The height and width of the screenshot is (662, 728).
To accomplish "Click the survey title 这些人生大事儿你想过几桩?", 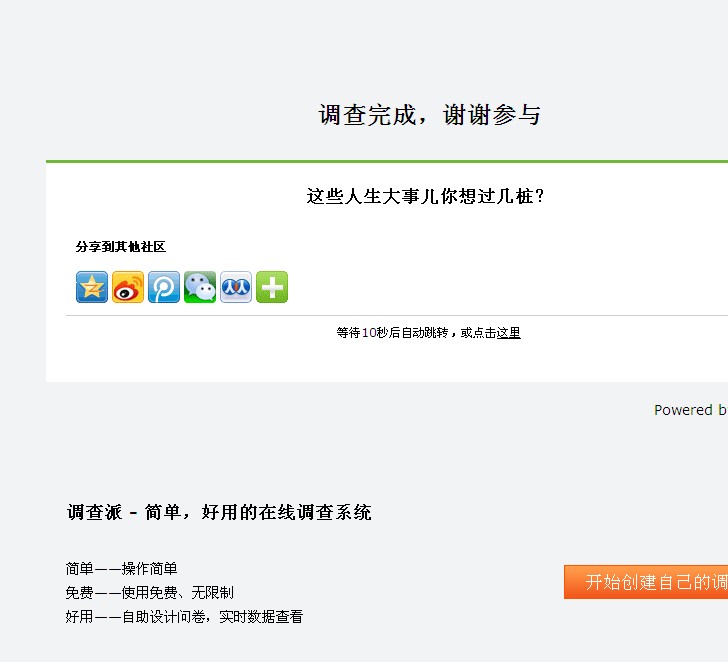I will pos(425,196).
